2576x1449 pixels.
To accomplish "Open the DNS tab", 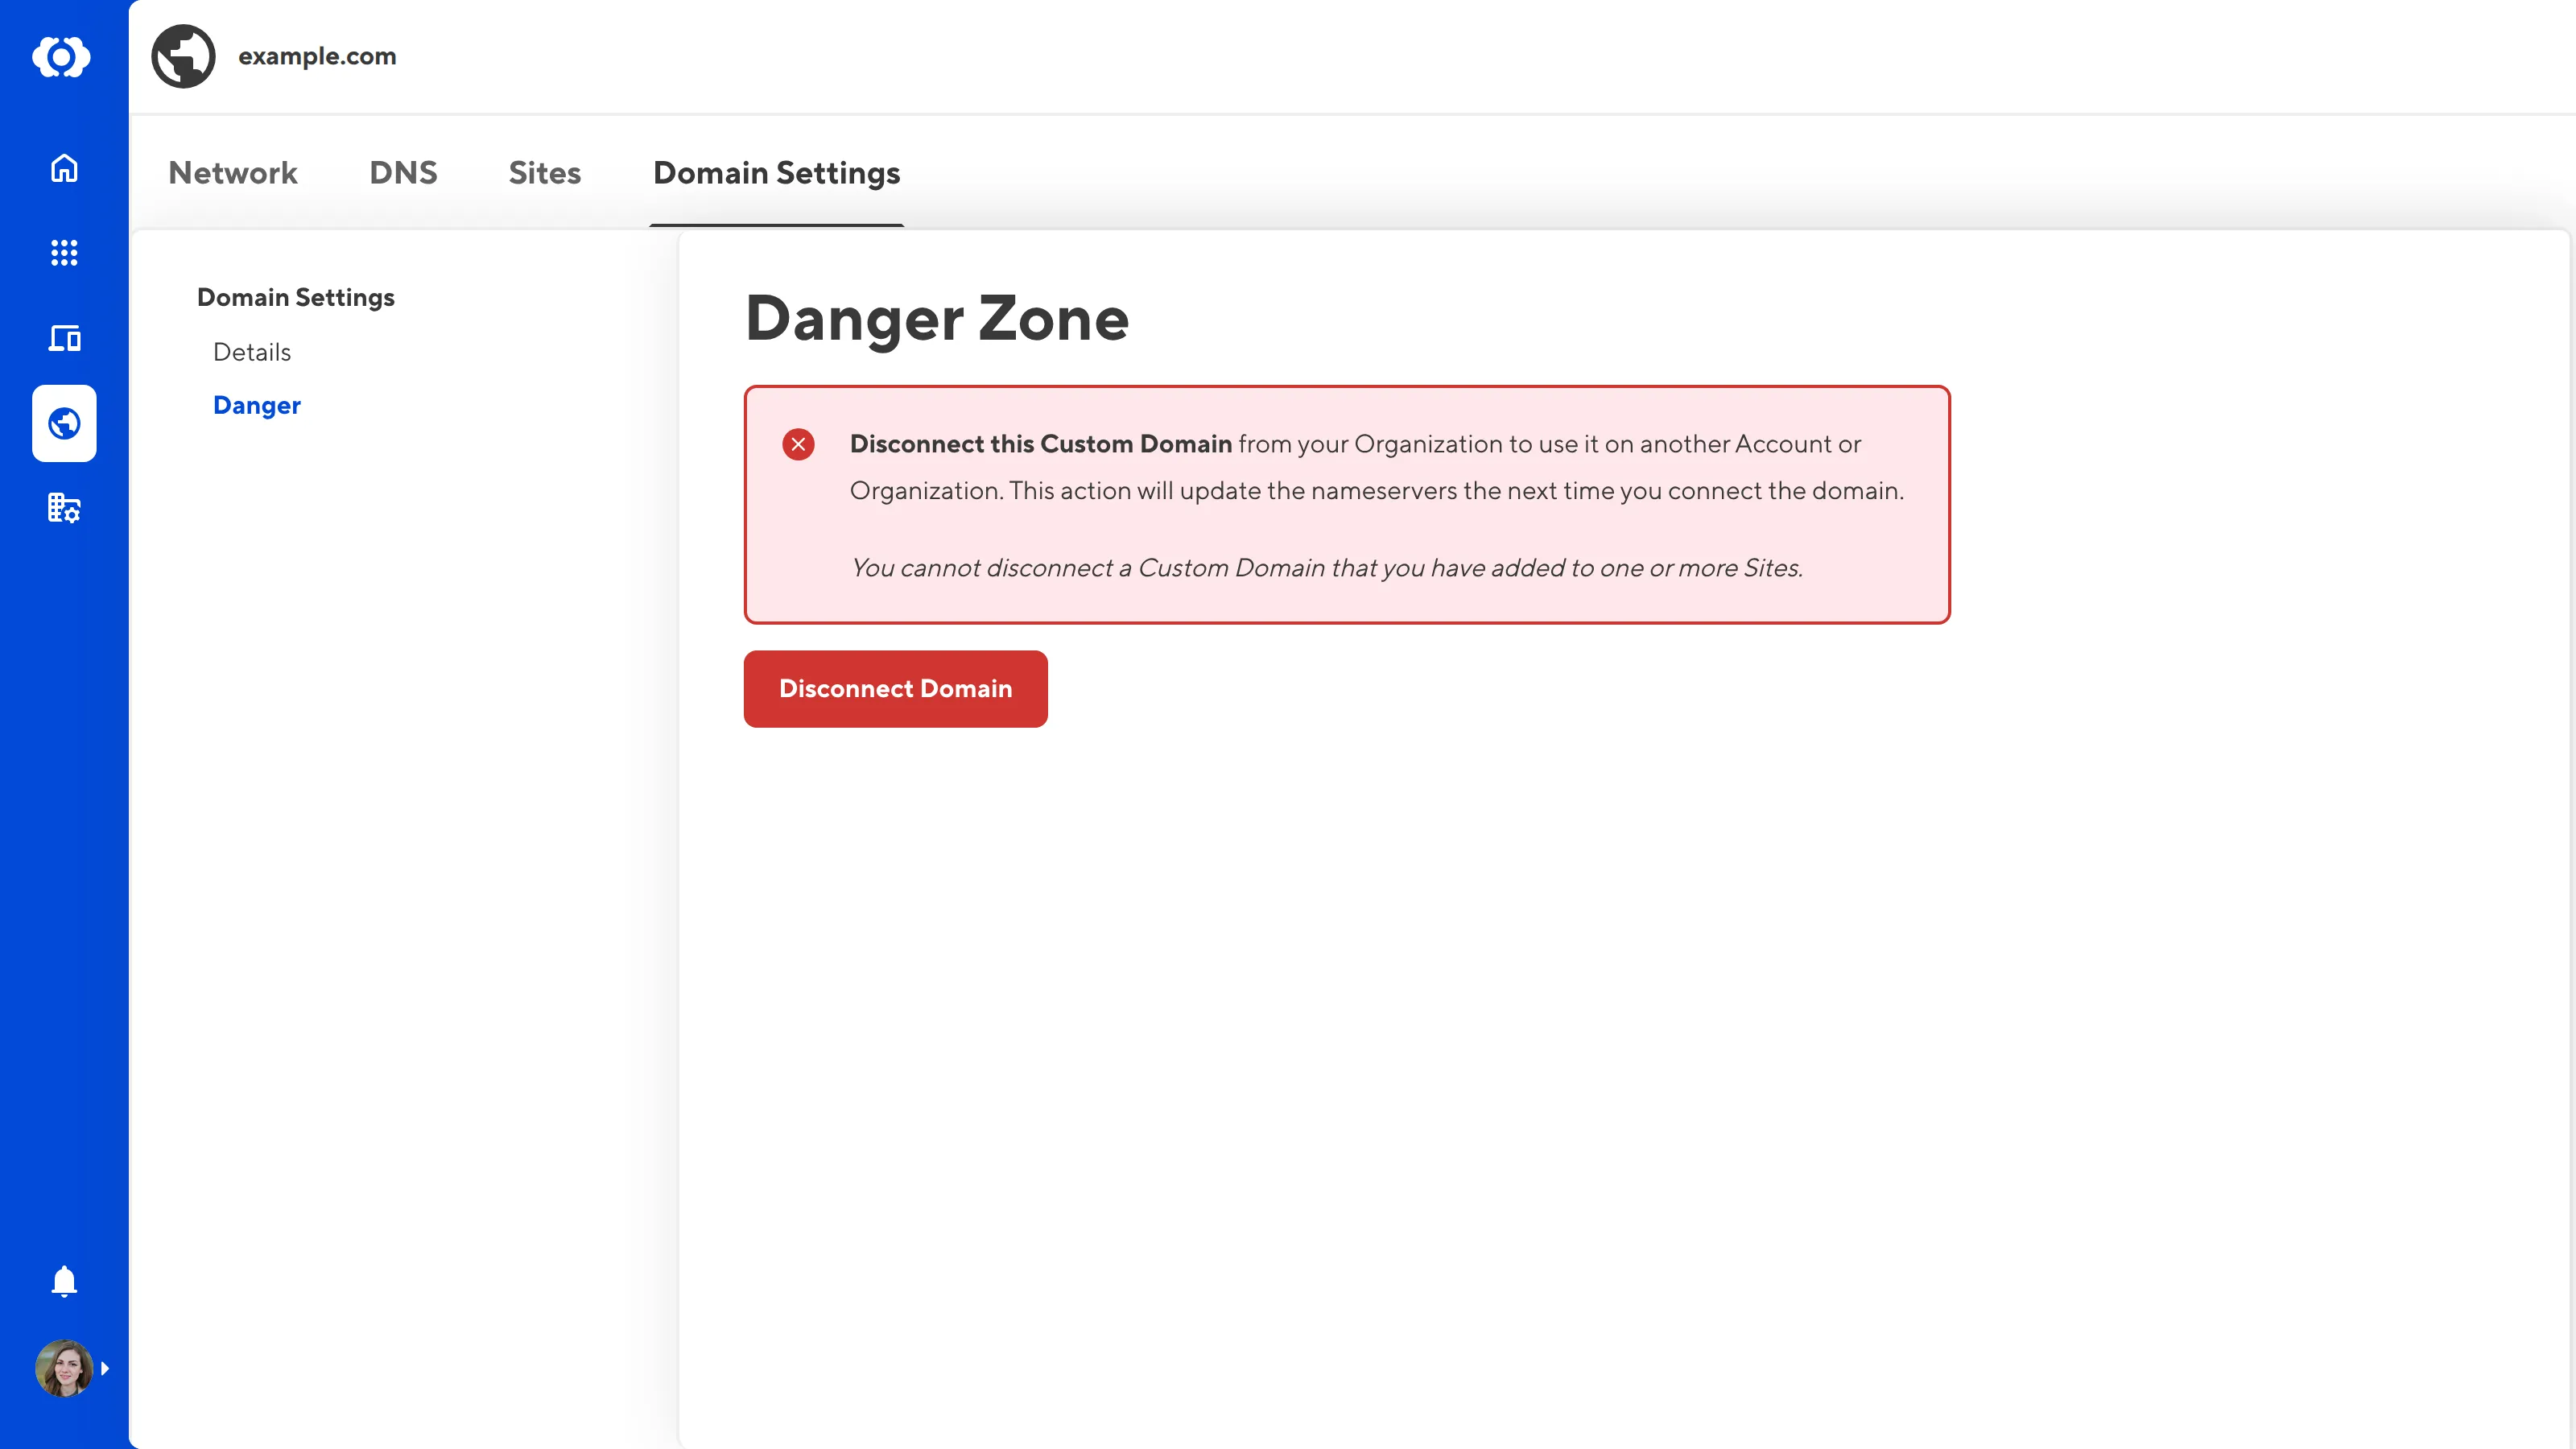I will click(404, 173).
